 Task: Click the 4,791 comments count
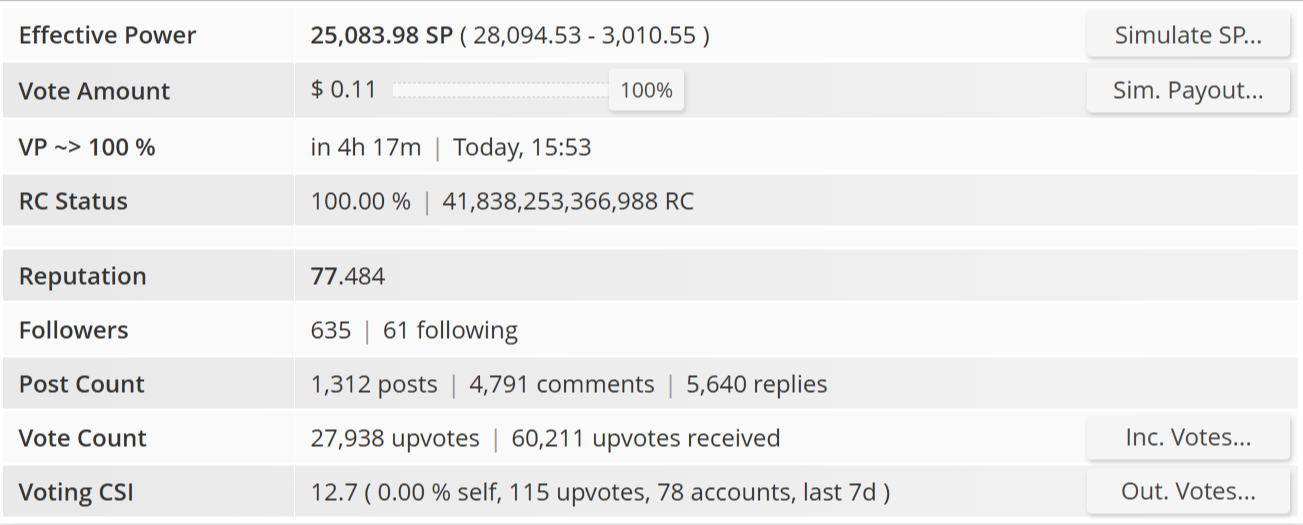561,385
